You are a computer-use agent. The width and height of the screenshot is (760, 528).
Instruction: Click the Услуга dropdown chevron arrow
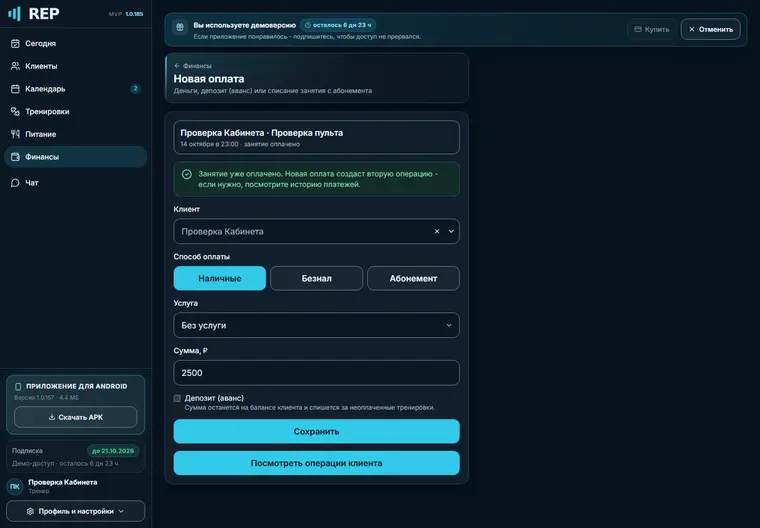click(x=449, y=325)
